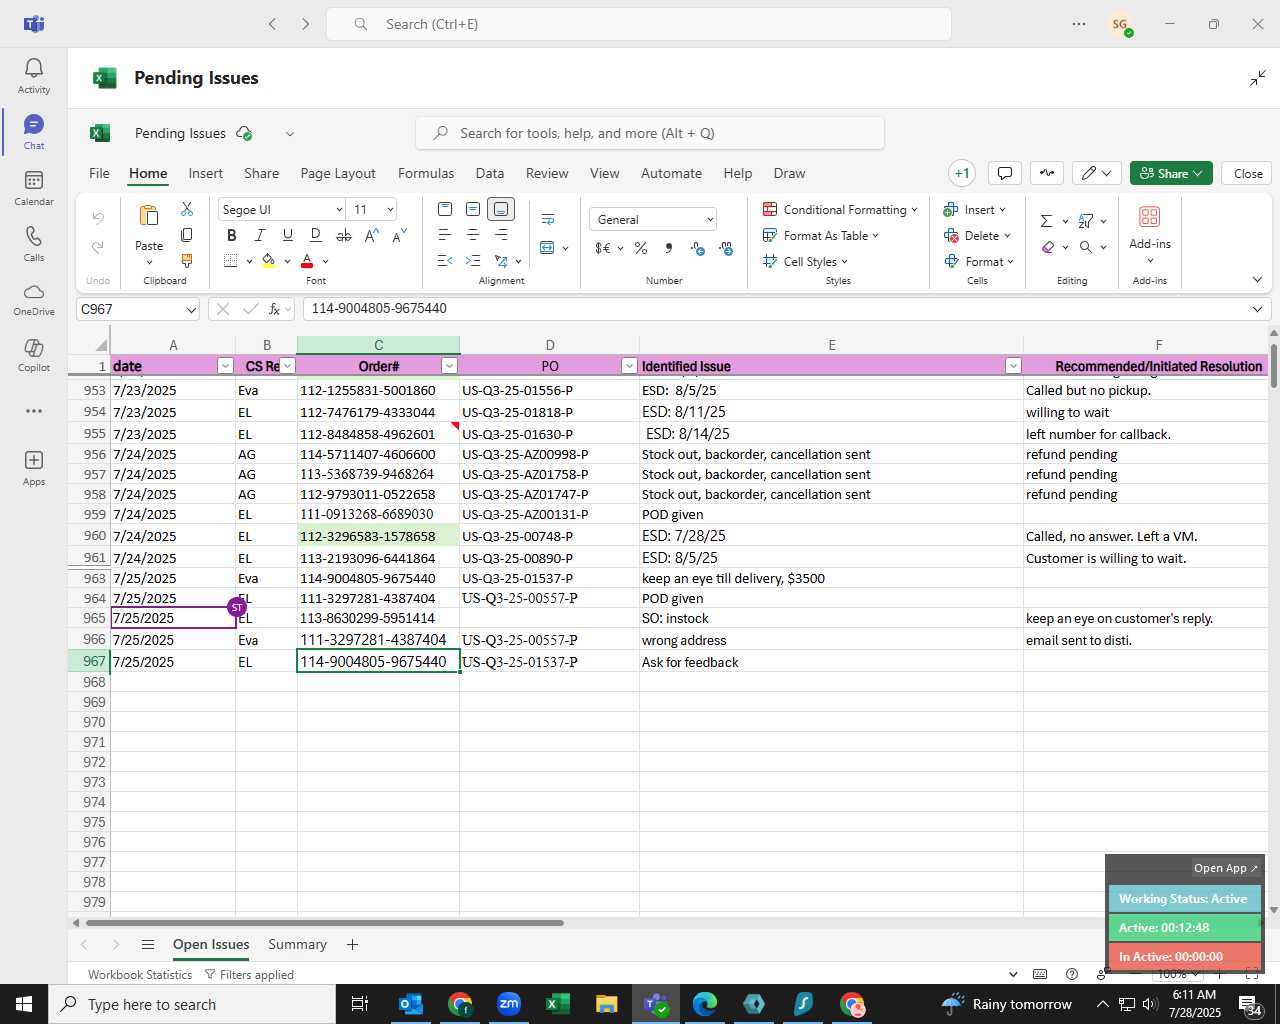The image size is (1280, 1024).
Task: Click the Percent Style icon
Action: (x=641, y=248)
